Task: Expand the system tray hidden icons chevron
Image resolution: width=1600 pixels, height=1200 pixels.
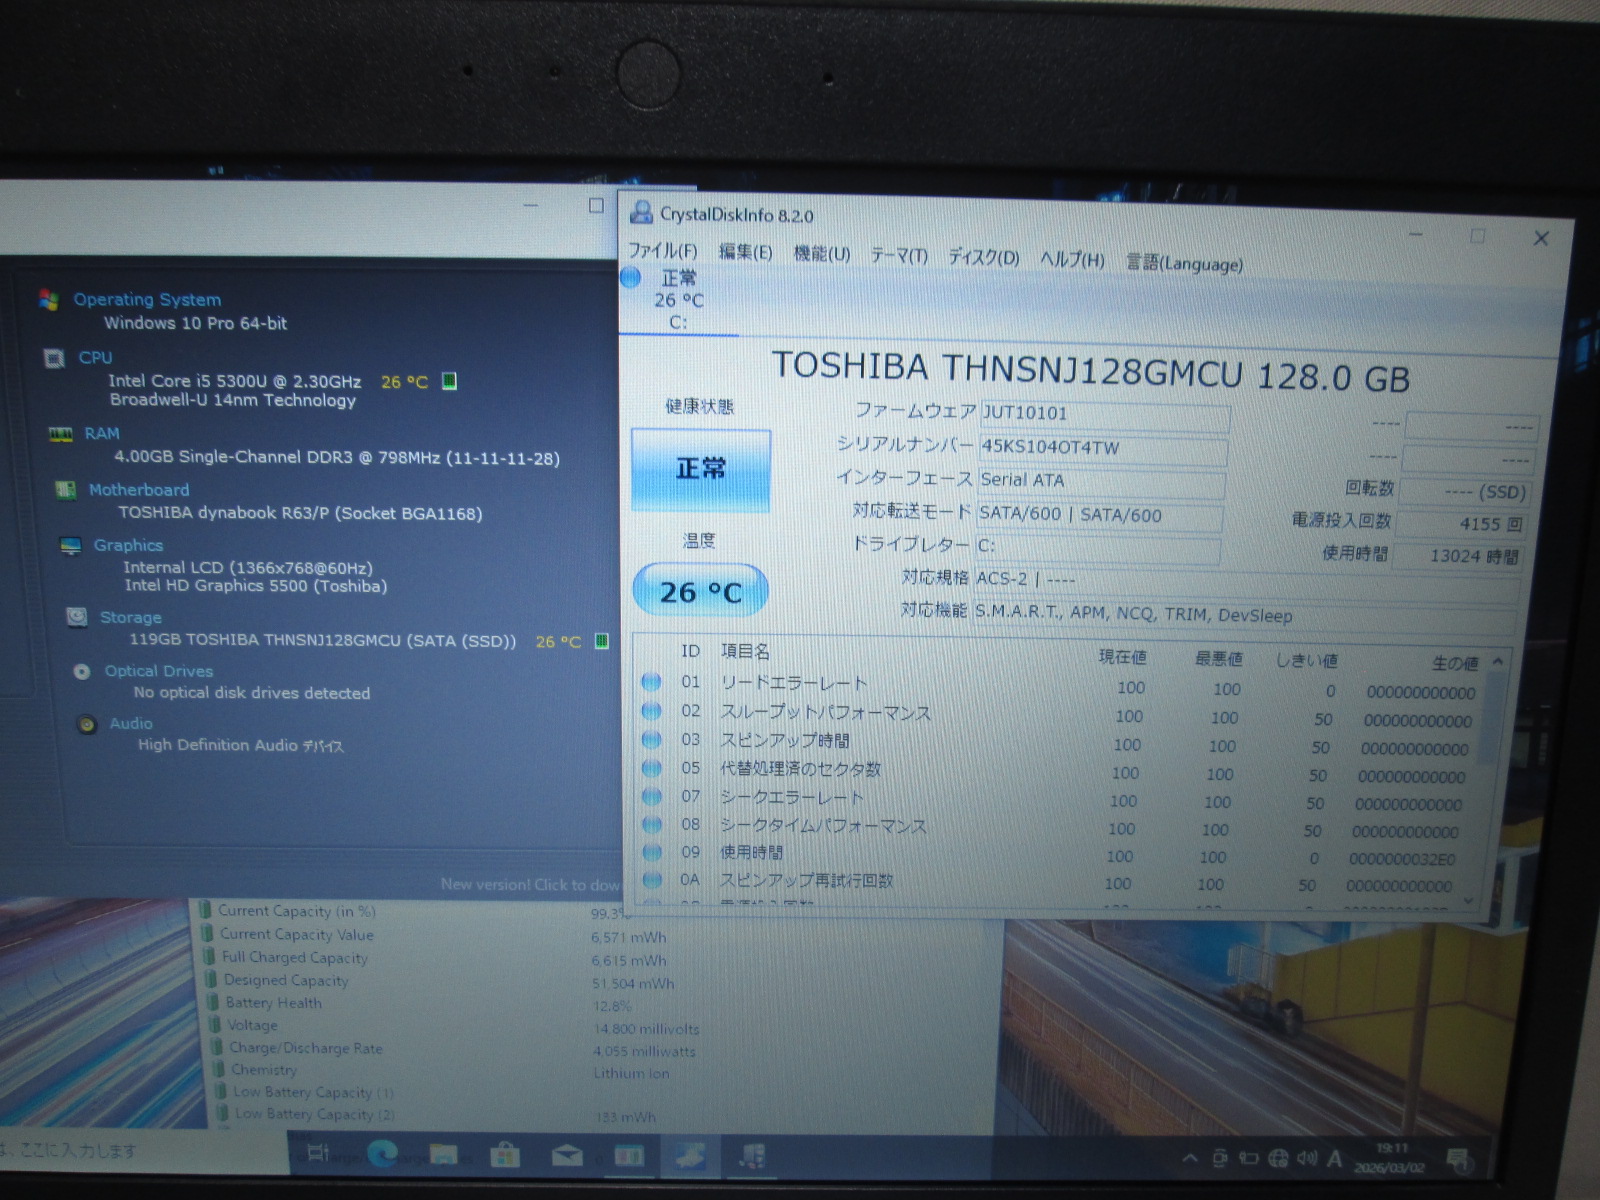Action: click(x=1189, y=1158)
